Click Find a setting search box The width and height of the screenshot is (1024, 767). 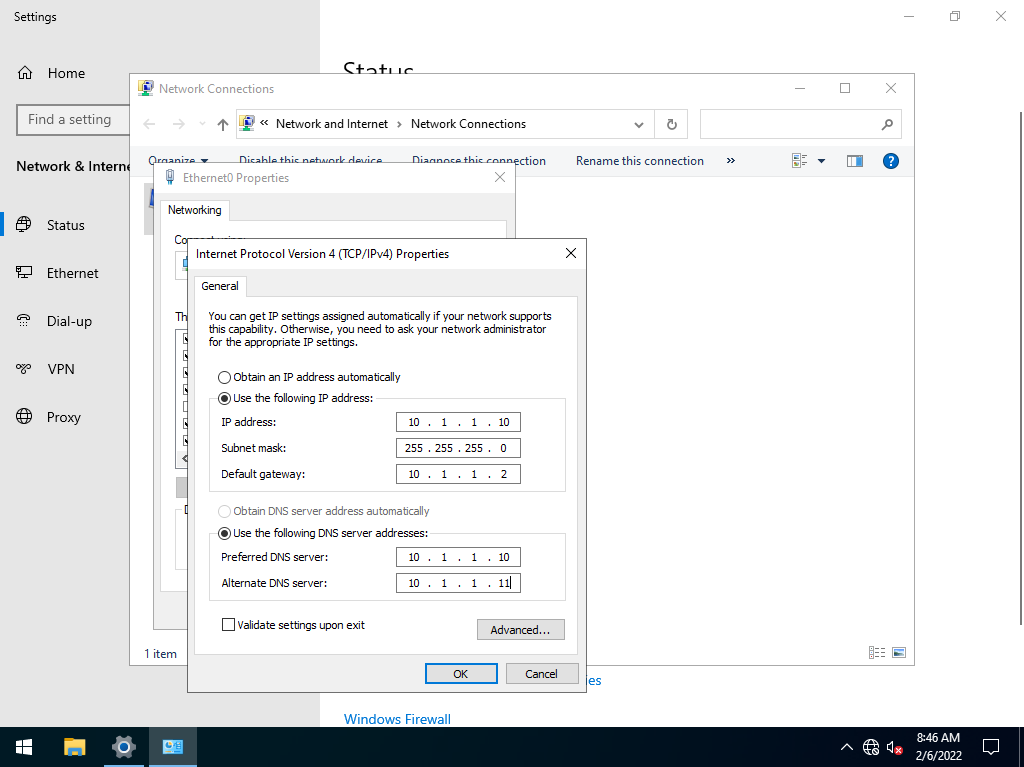[73, 120]
